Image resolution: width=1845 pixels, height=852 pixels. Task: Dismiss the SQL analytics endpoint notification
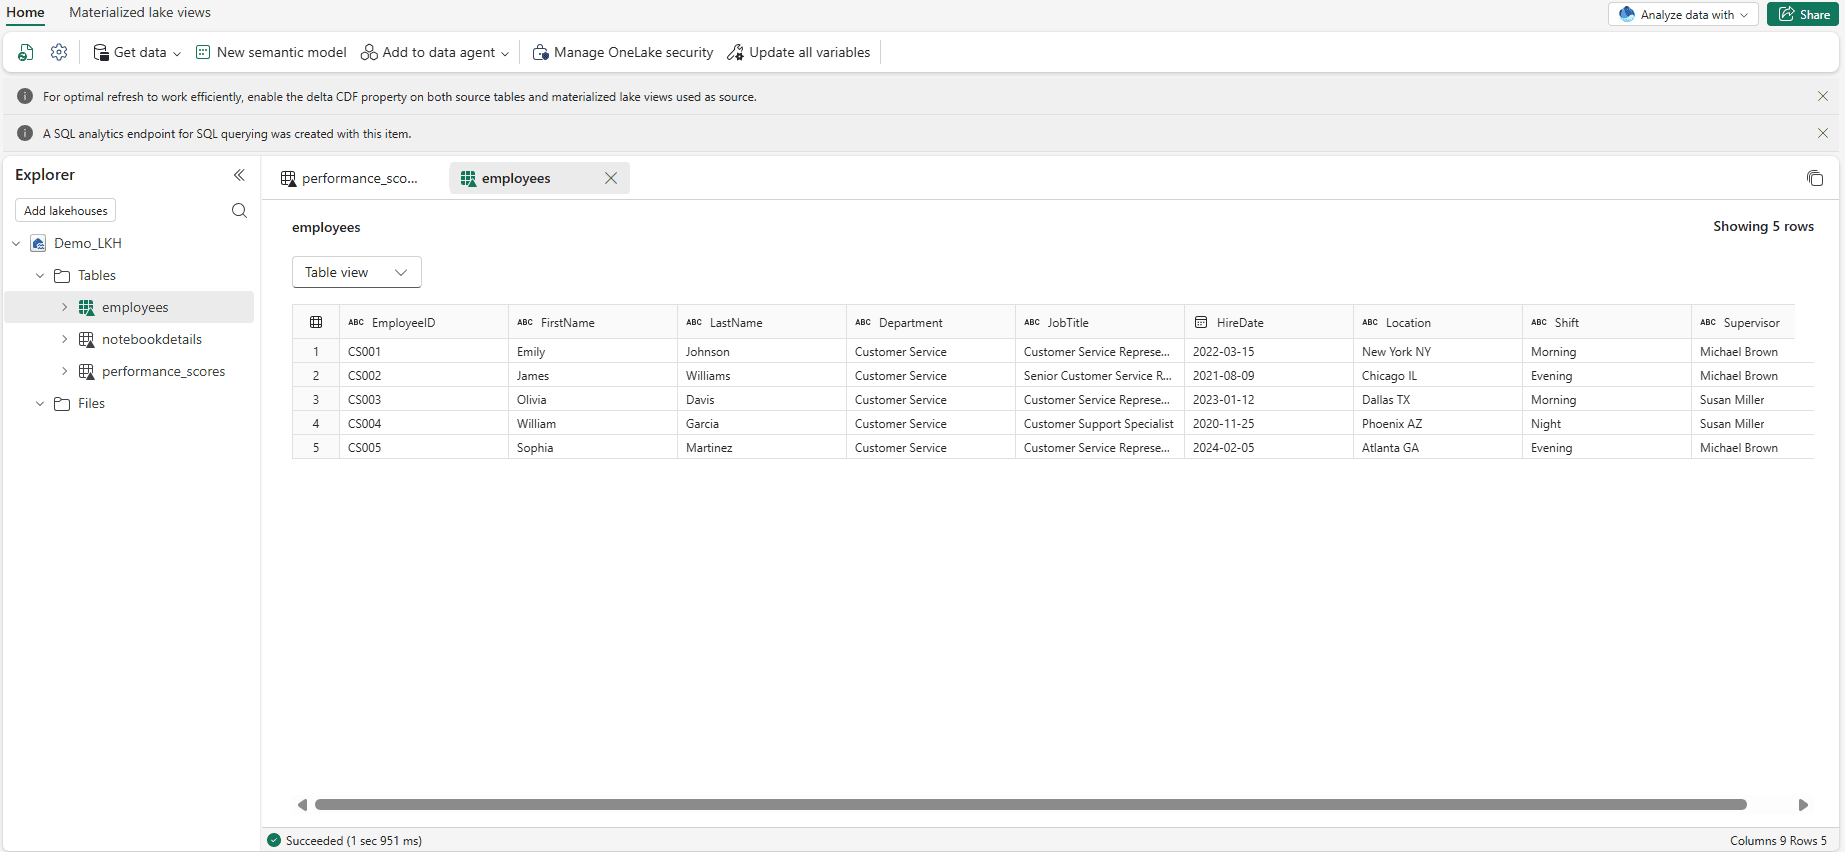(x=1823, y=133)
